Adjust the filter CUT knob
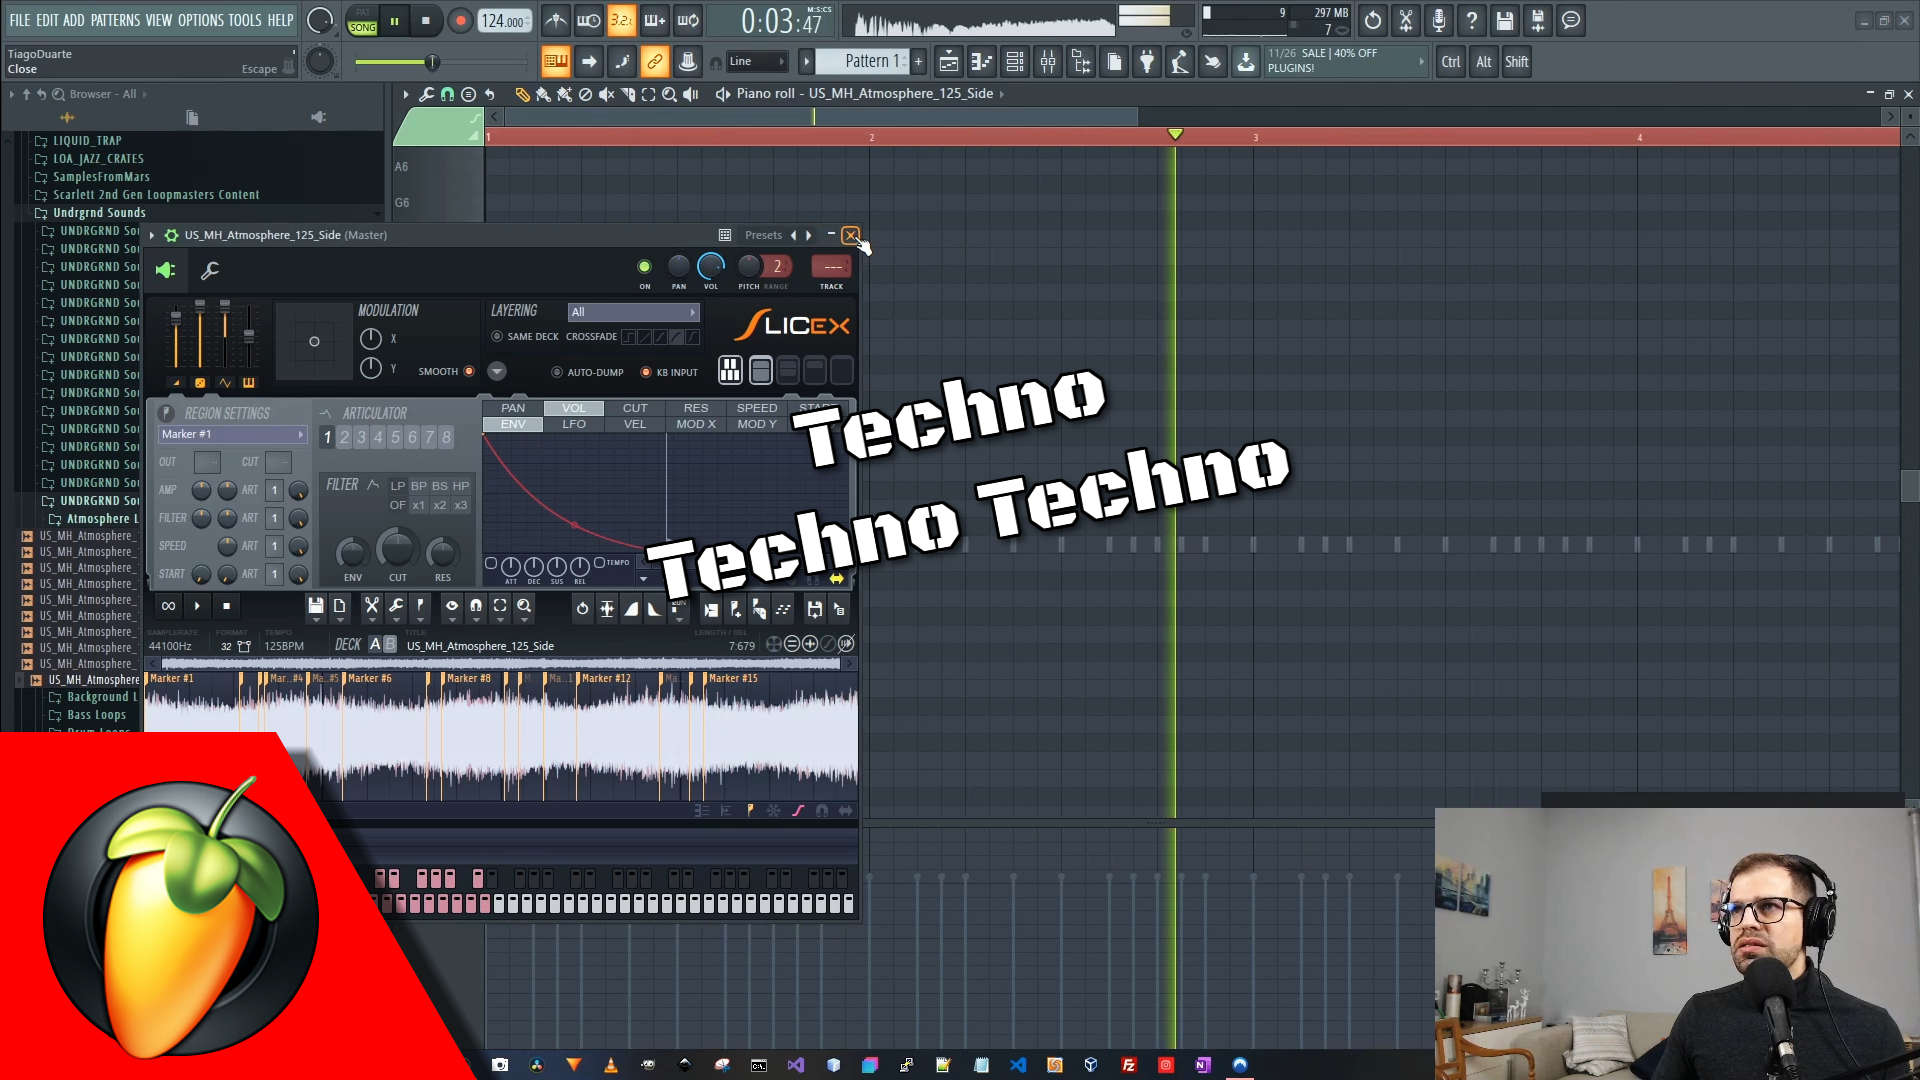The image size is (1920, 1080). (x=397, y=549)
